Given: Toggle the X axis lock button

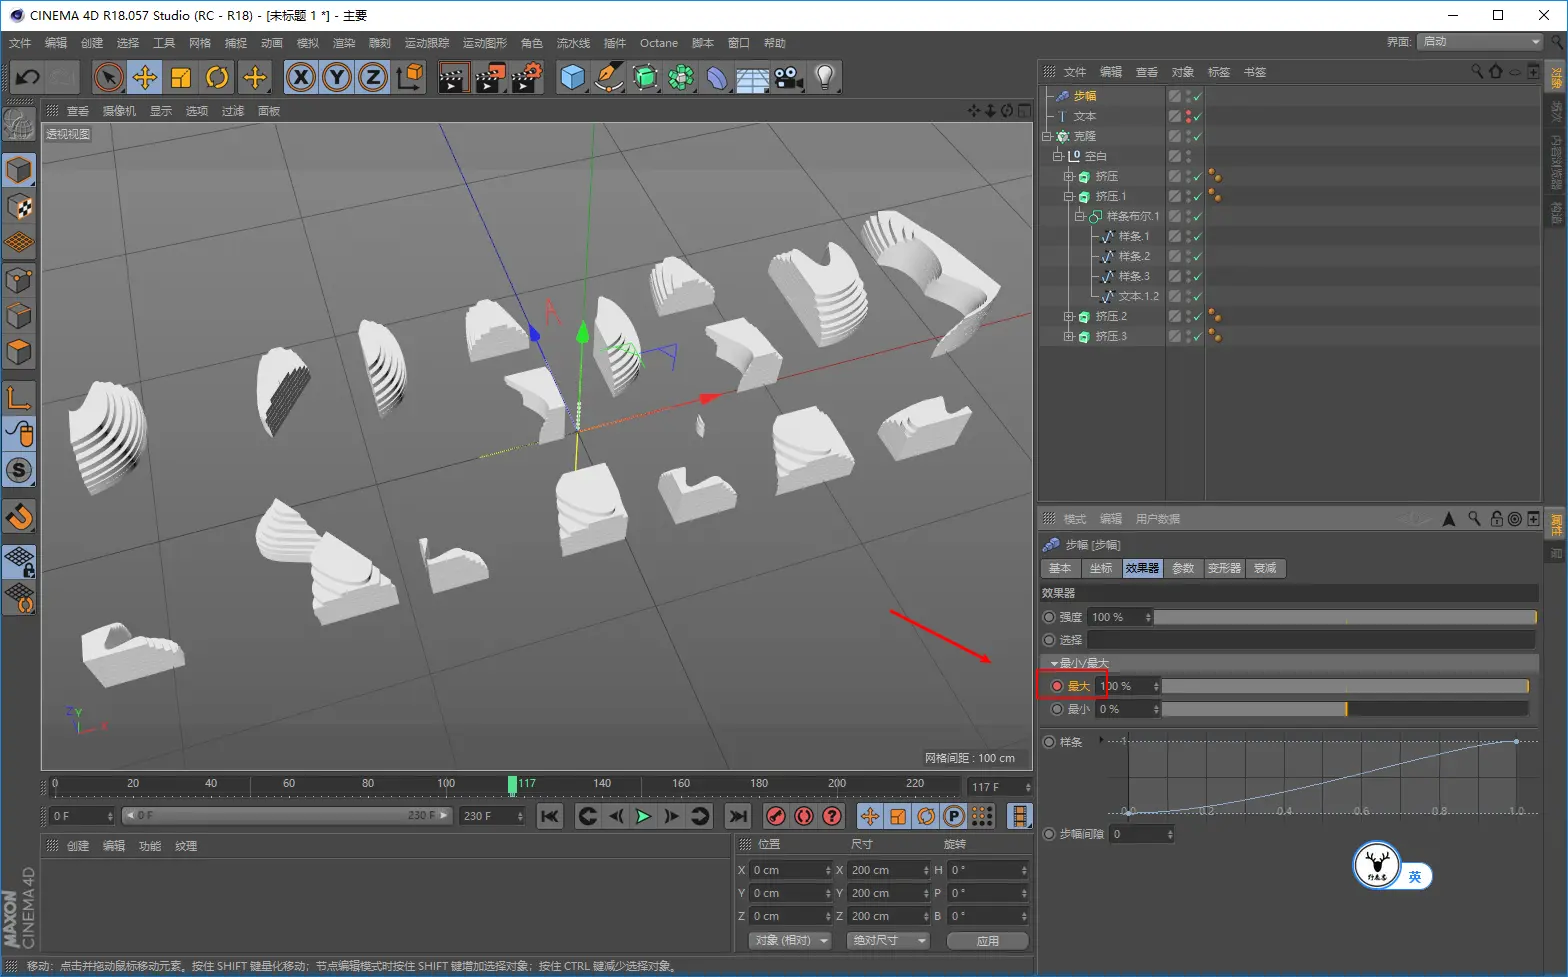Looking at the screenshot, I should tap(300, 77).
